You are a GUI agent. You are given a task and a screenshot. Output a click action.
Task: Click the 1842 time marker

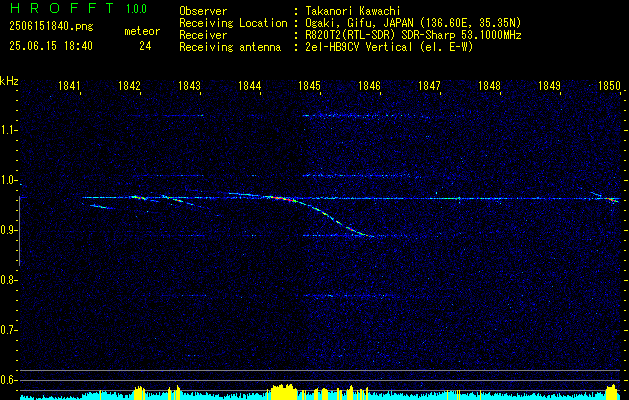pyautogui.click(x=130, y=85)
